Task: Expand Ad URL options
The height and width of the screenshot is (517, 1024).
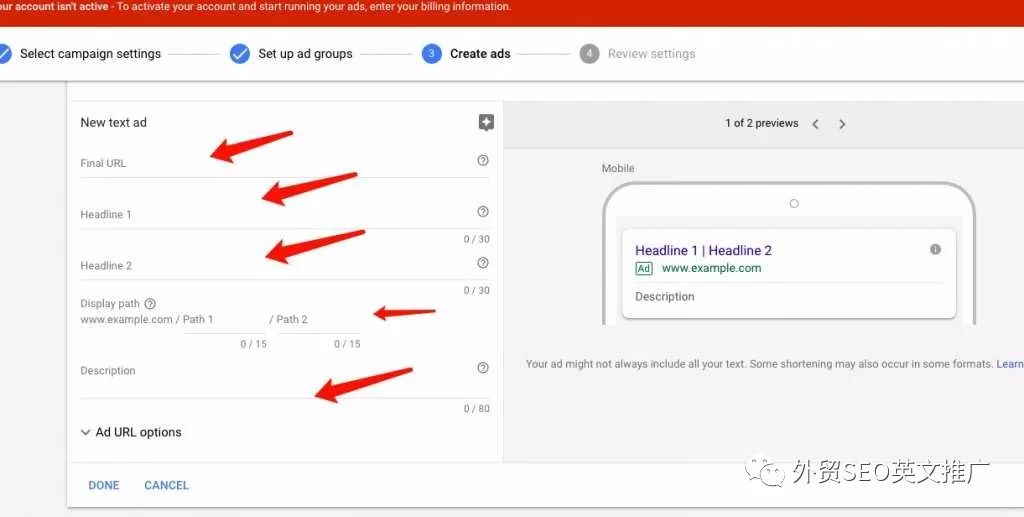Action: click(x=131, y=432)
